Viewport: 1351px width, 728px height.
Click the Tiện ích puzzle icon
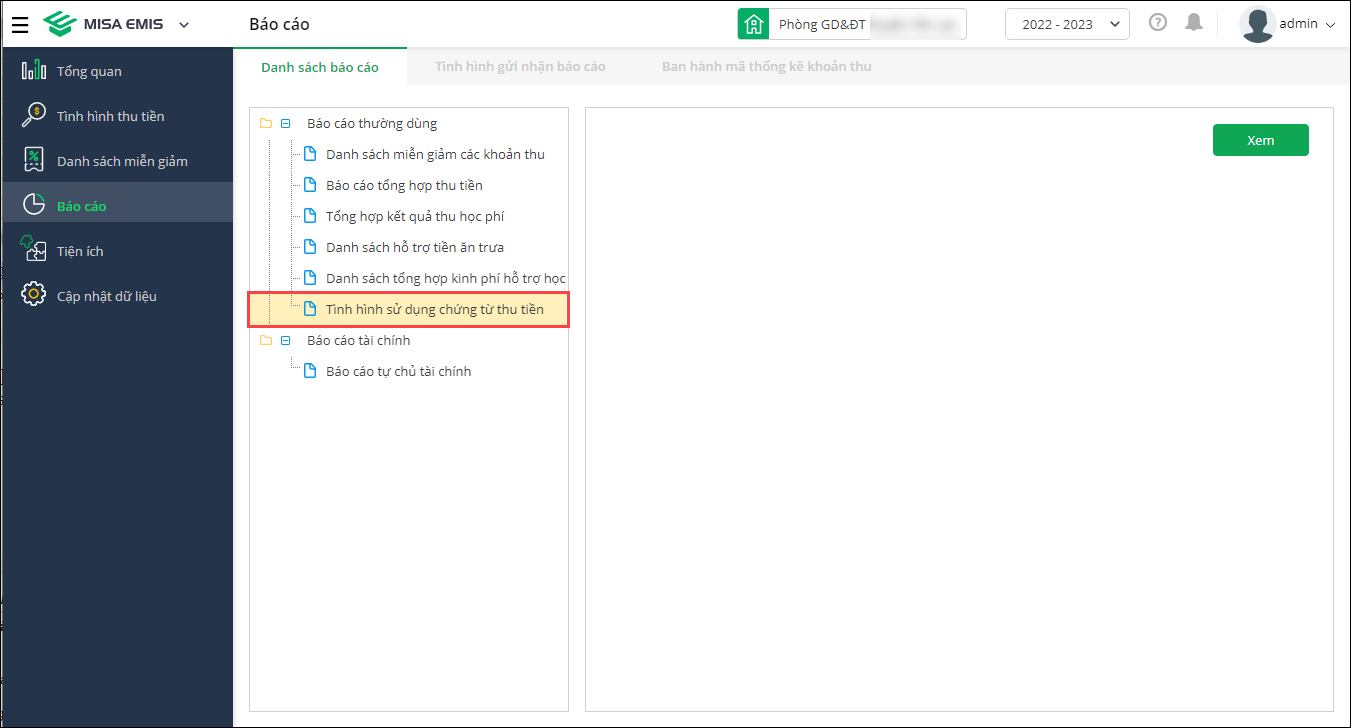(x=34, y=249)
